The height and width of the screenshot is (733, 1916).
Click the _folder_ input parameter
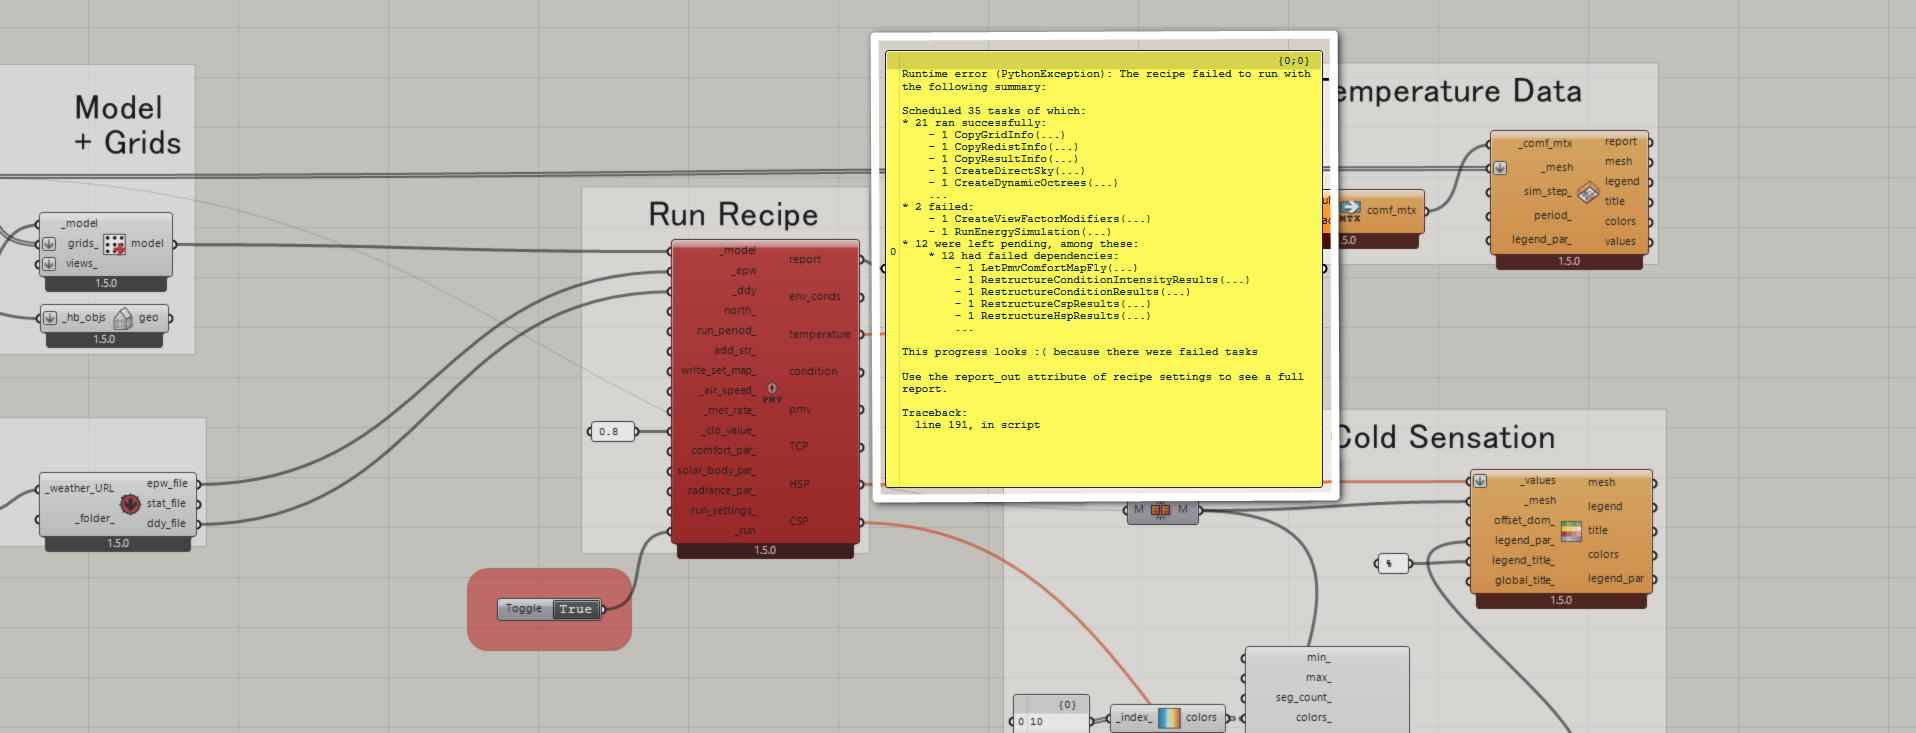click(x=95, y=519)
